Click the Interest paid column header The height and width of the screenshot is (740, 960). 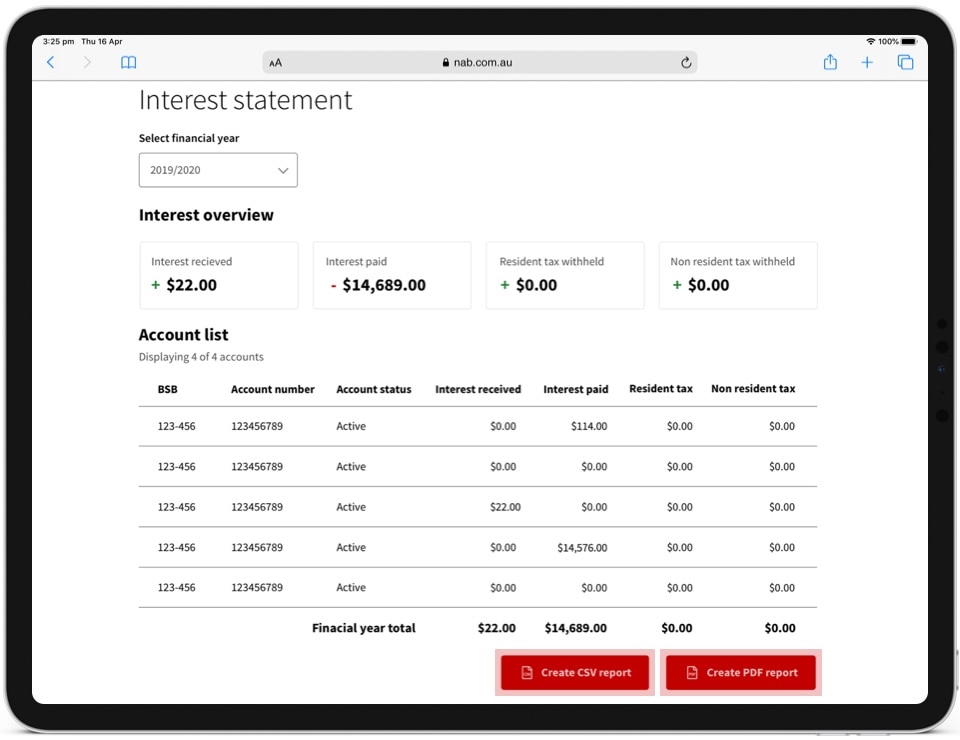click(x=575, y=389)
